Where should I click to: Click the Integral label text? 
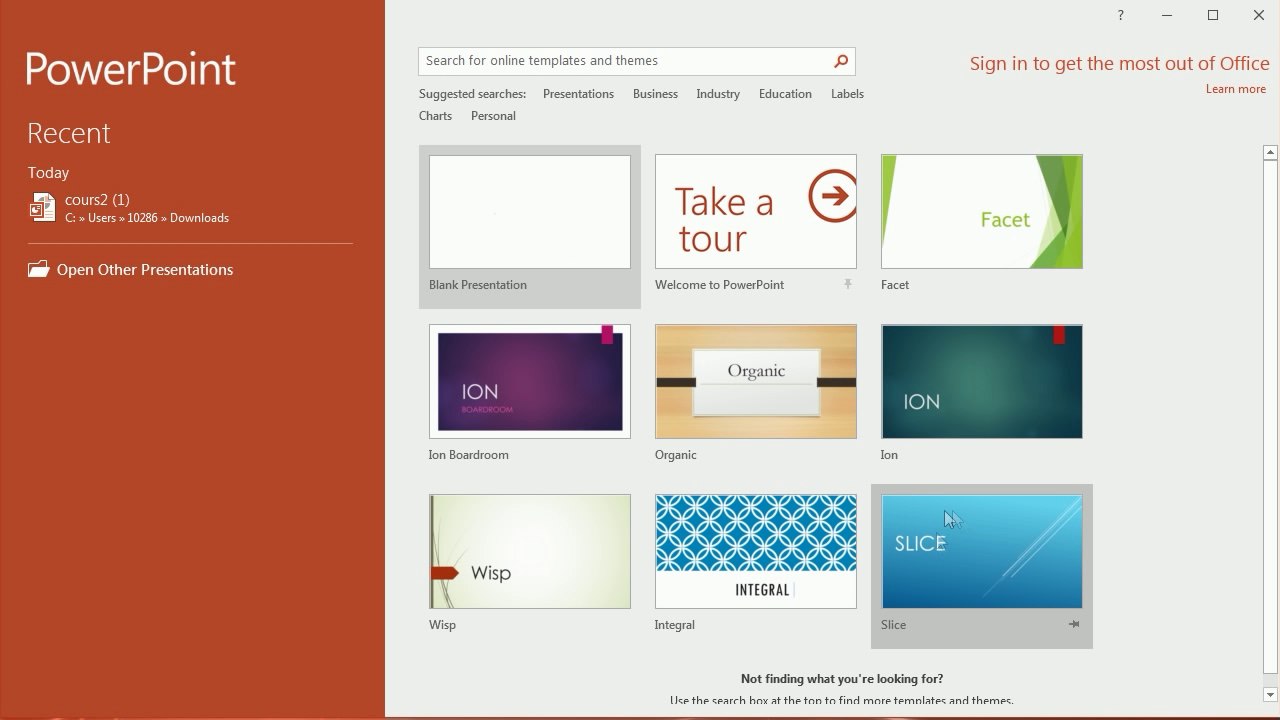point(674,625)
